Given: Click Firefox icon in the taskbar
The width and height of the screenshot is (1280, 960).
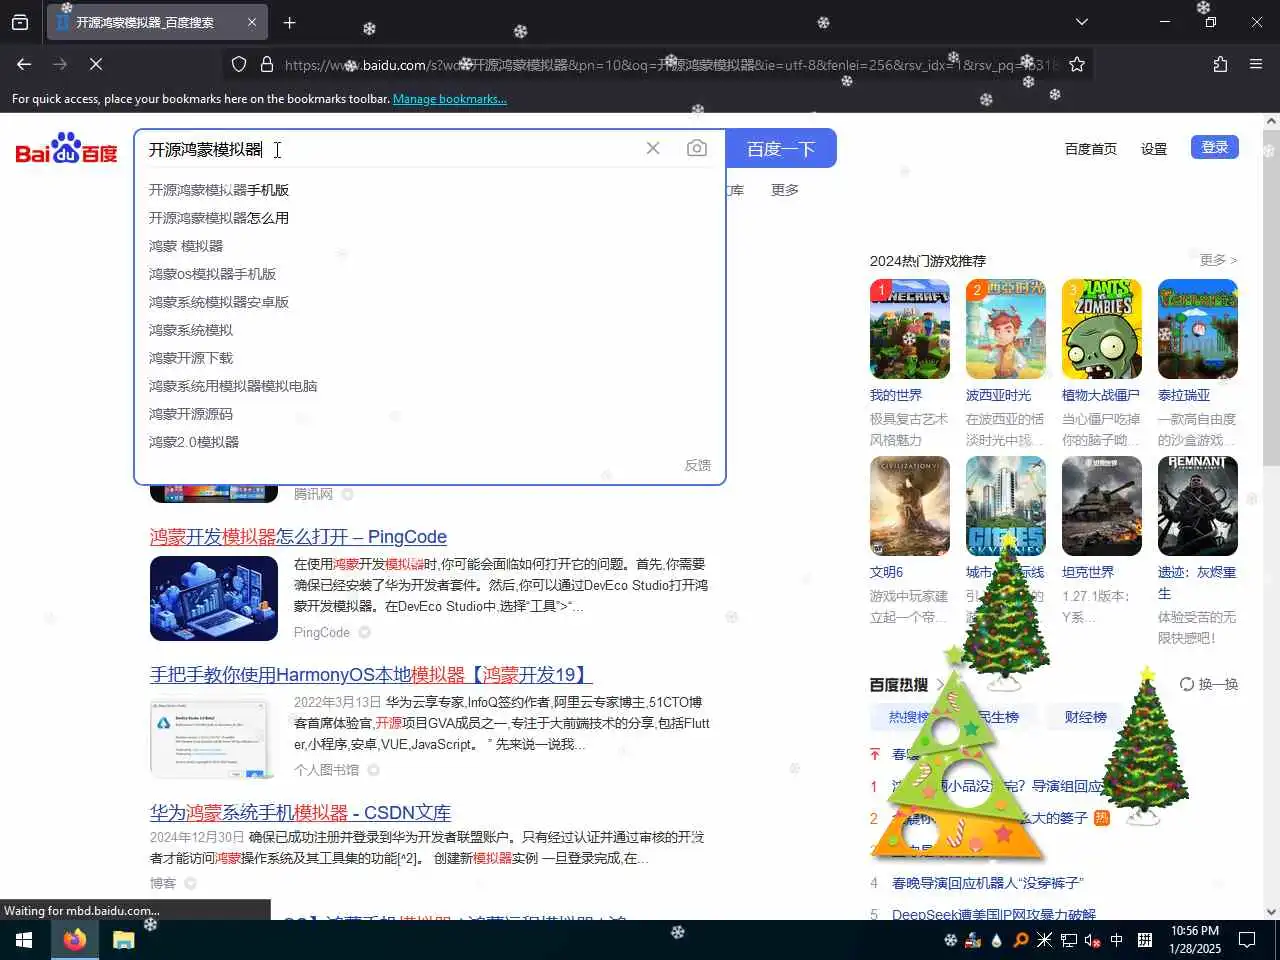Looking at the screenshot, I should point(75,940).
